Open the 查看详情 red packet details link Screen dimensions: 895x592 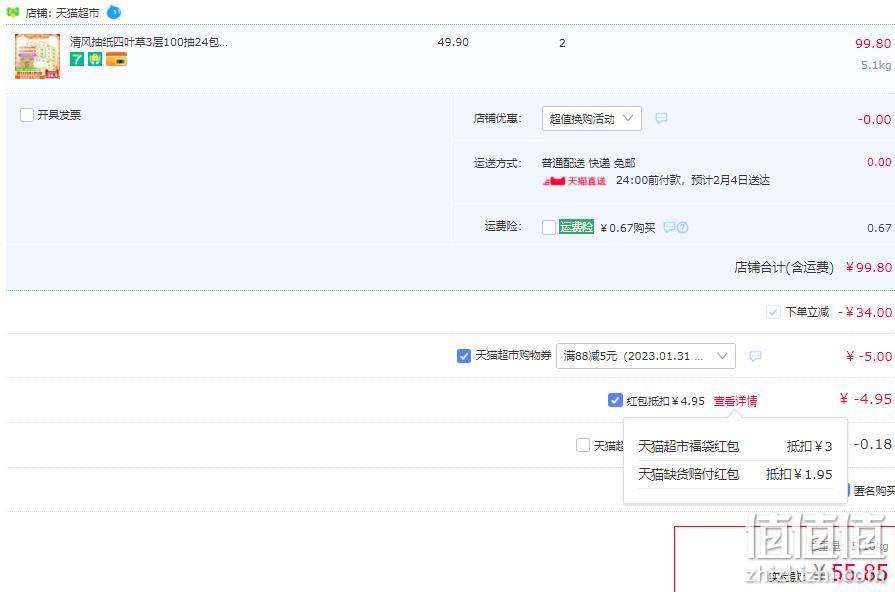[735, 401]
